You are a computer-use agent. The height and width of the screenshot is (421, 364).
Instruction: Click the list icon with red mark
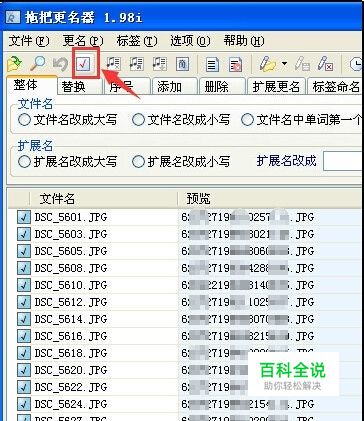[x=236, y=64]
